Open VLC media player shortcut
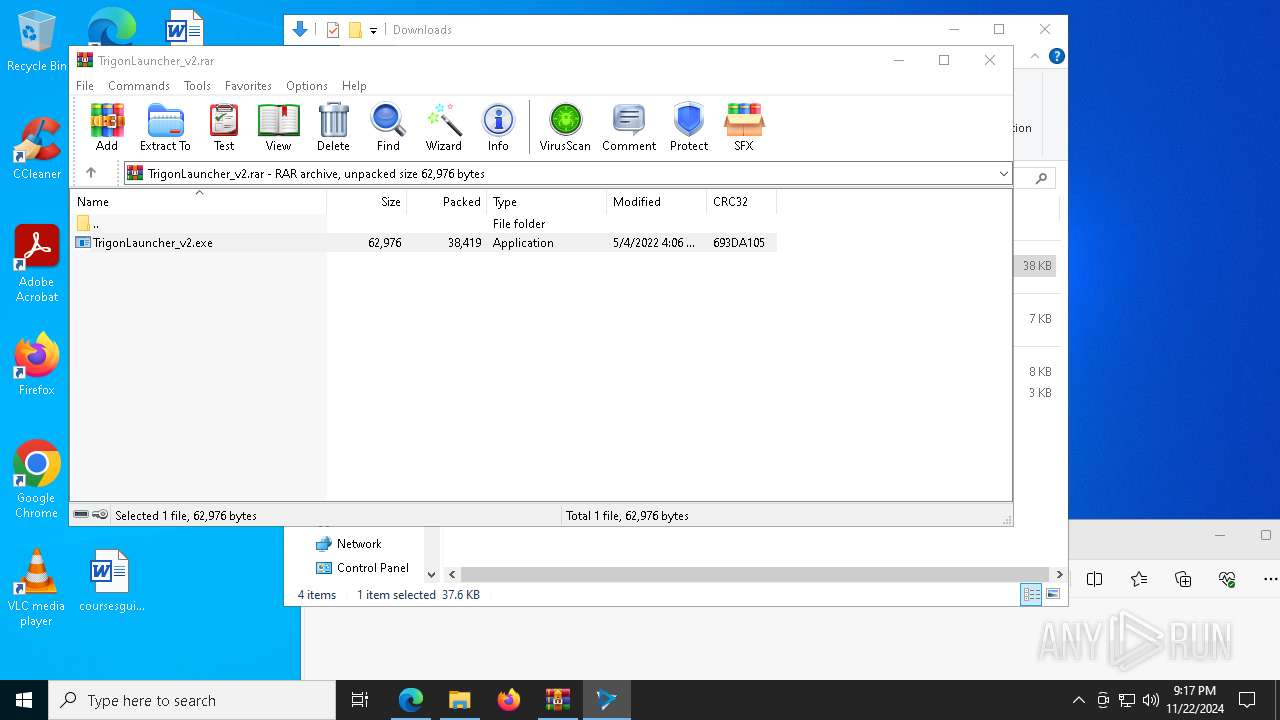This screenshot has width=1280, height=720. pyautogui.click(x=36, y=588)
